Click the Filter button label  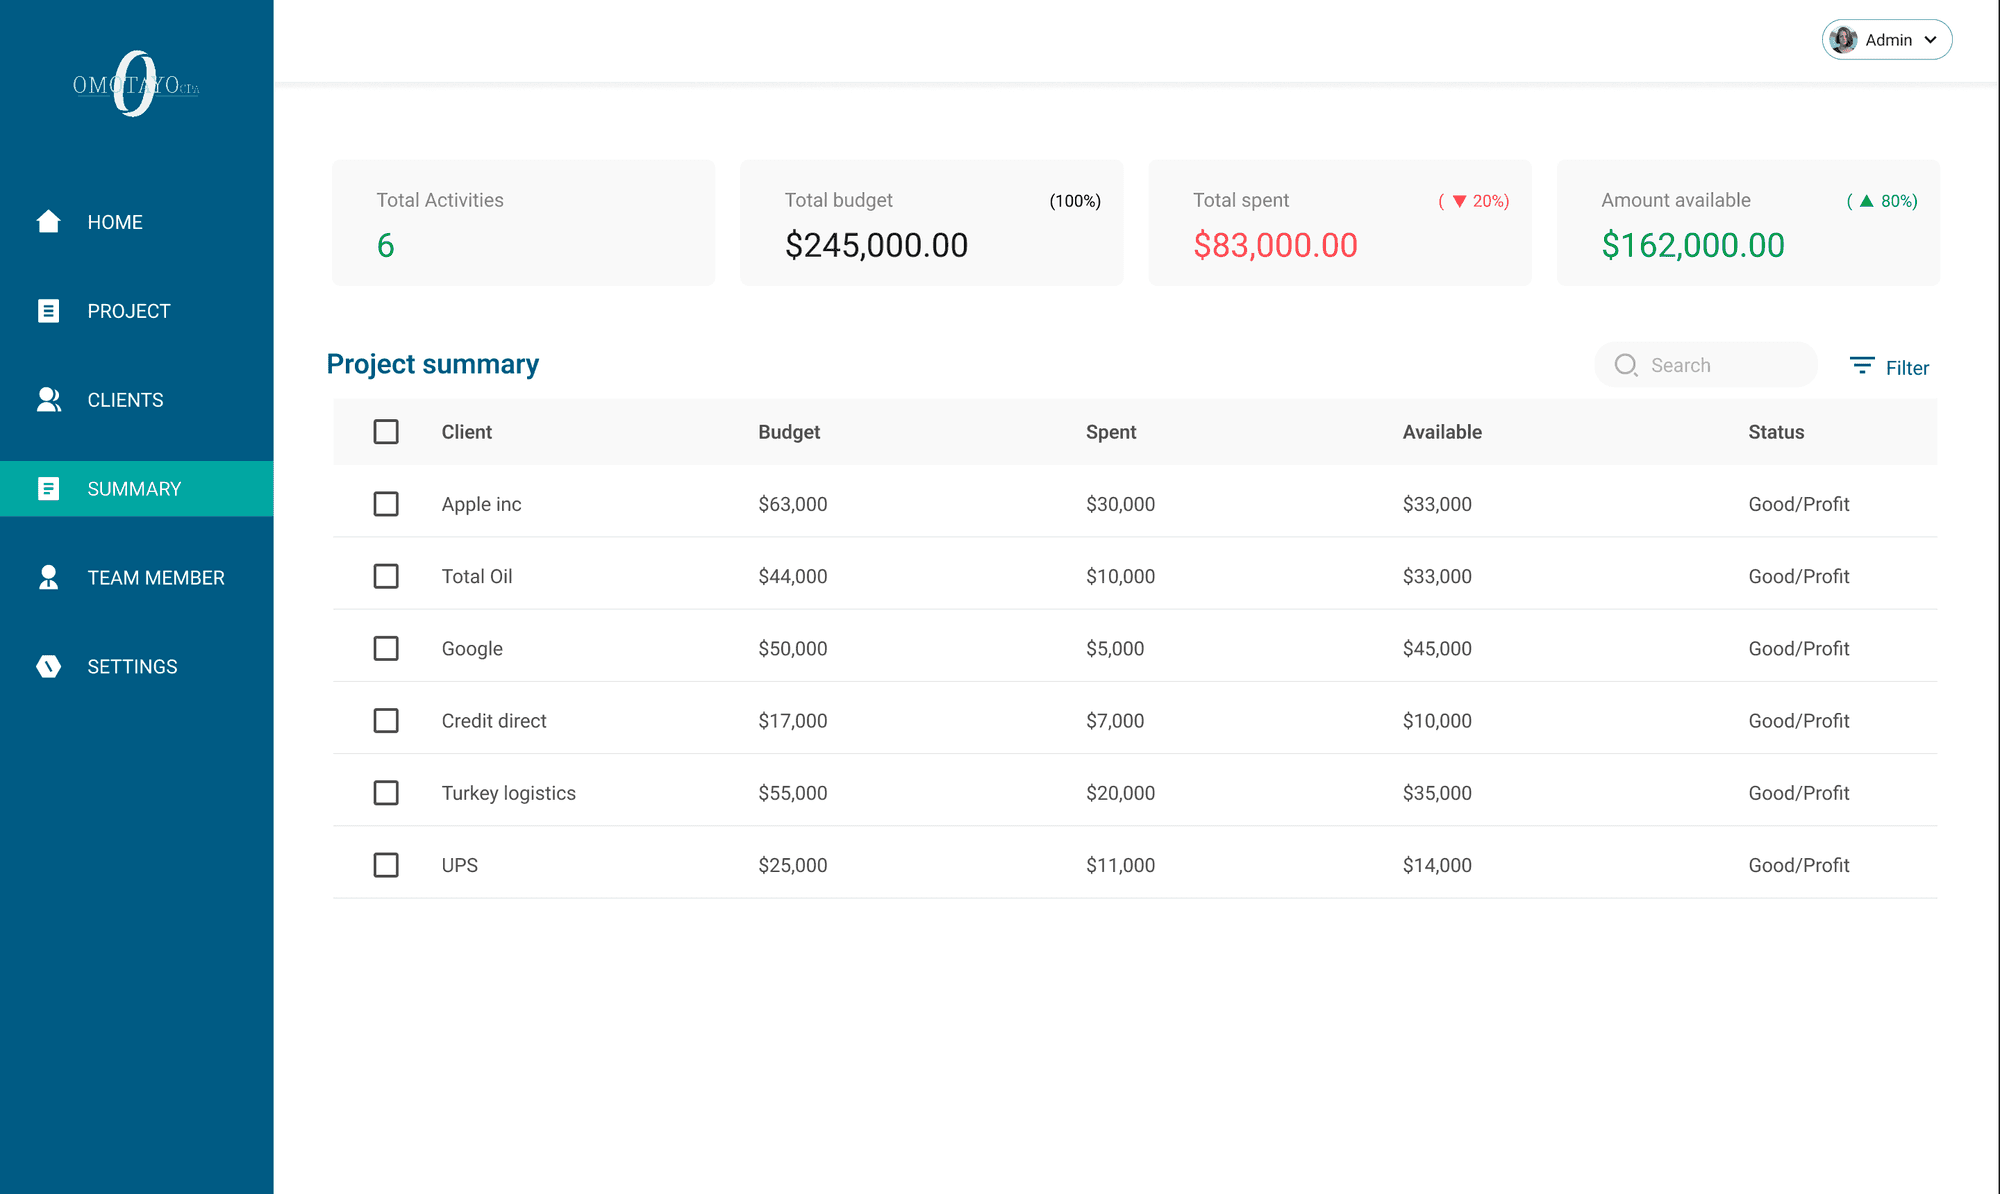[1907, 368]
